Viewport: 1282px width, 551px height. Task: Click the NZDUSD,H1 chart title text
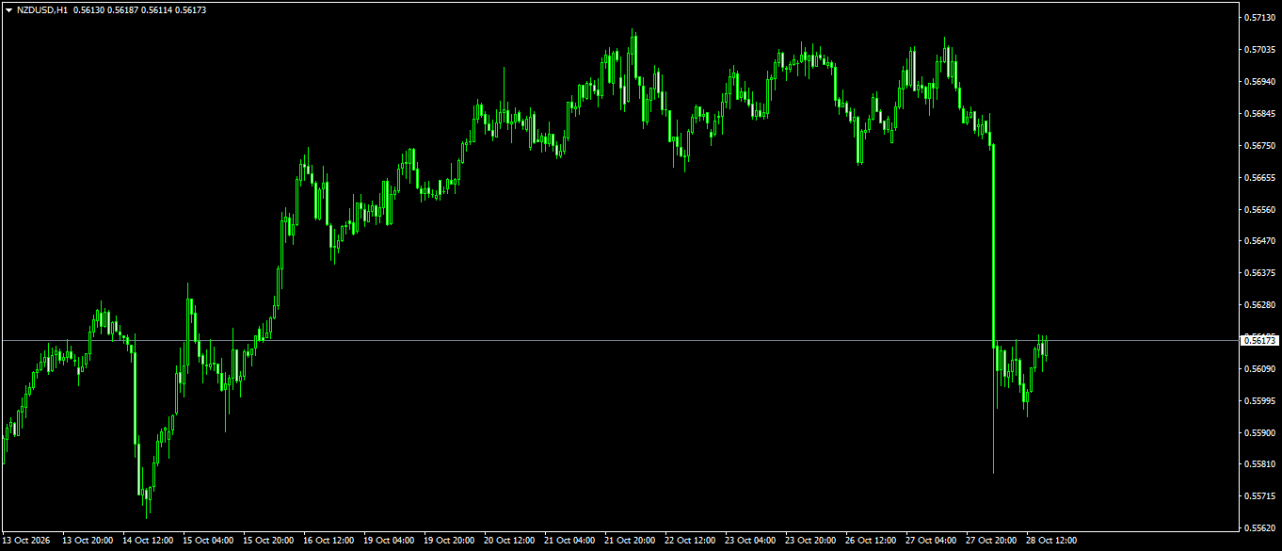(42, 9)
